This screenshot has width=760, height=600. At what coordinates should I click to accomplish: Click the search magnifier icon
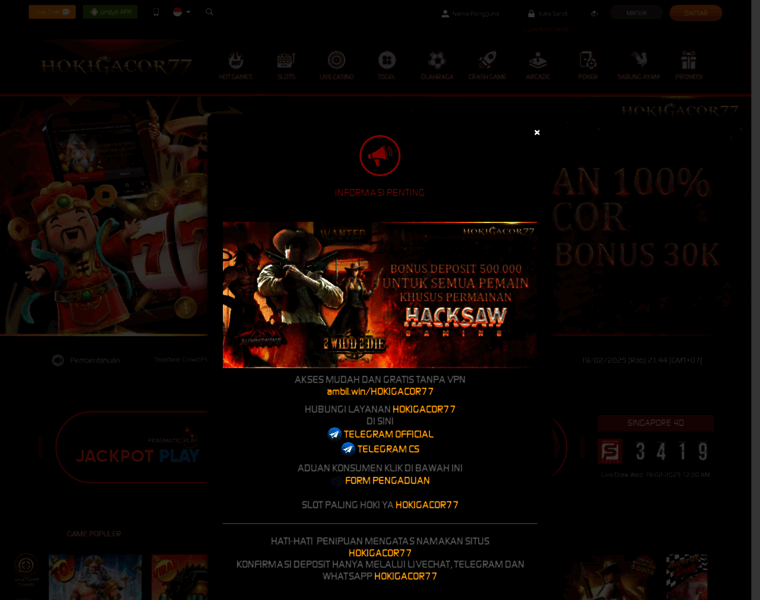click(209, 12)
